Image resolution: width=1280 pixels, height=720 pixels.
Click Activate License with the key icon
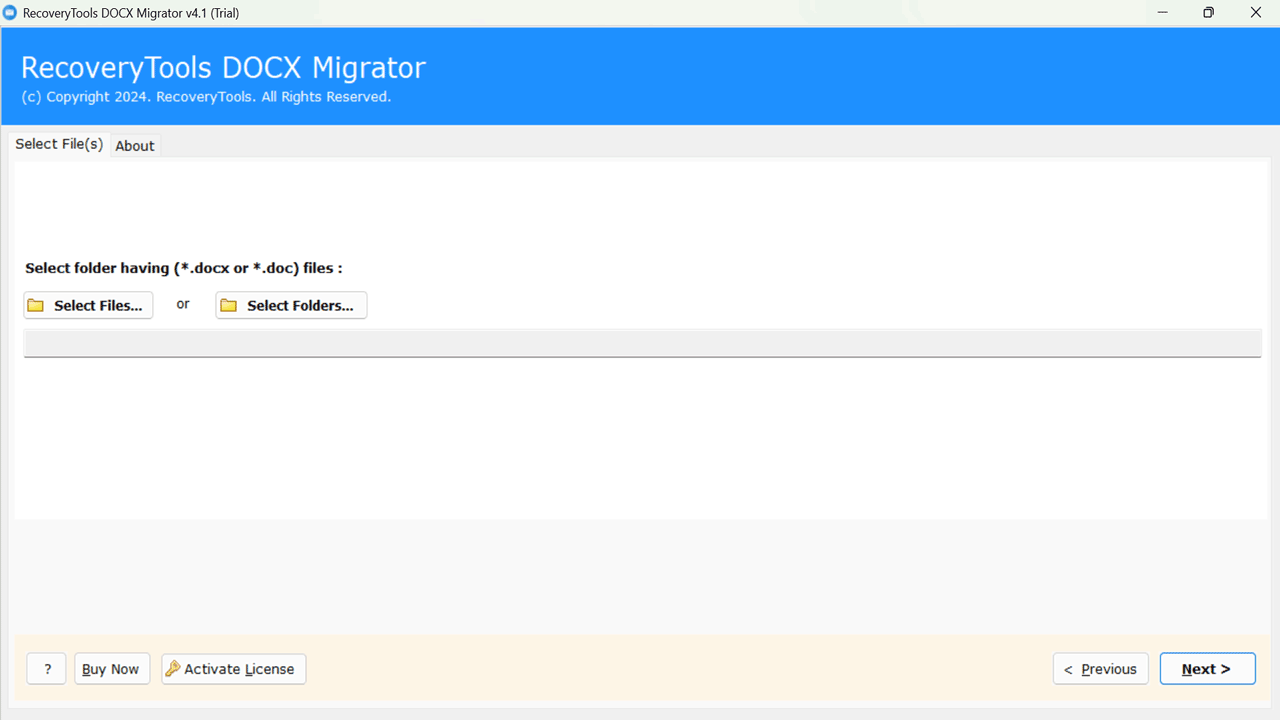(x=234, y=669)
